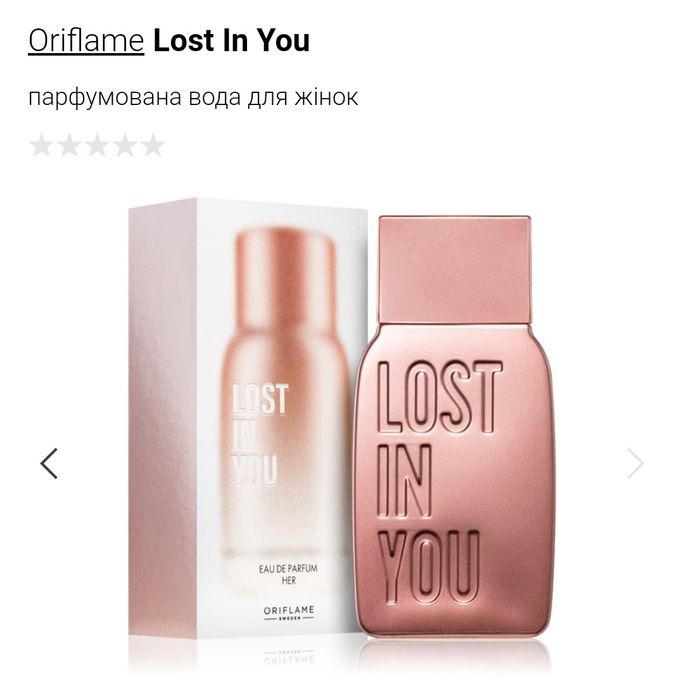Screen dimensions: 684x699
Task: Rate product with first star
Action: [x=41, y=145]
